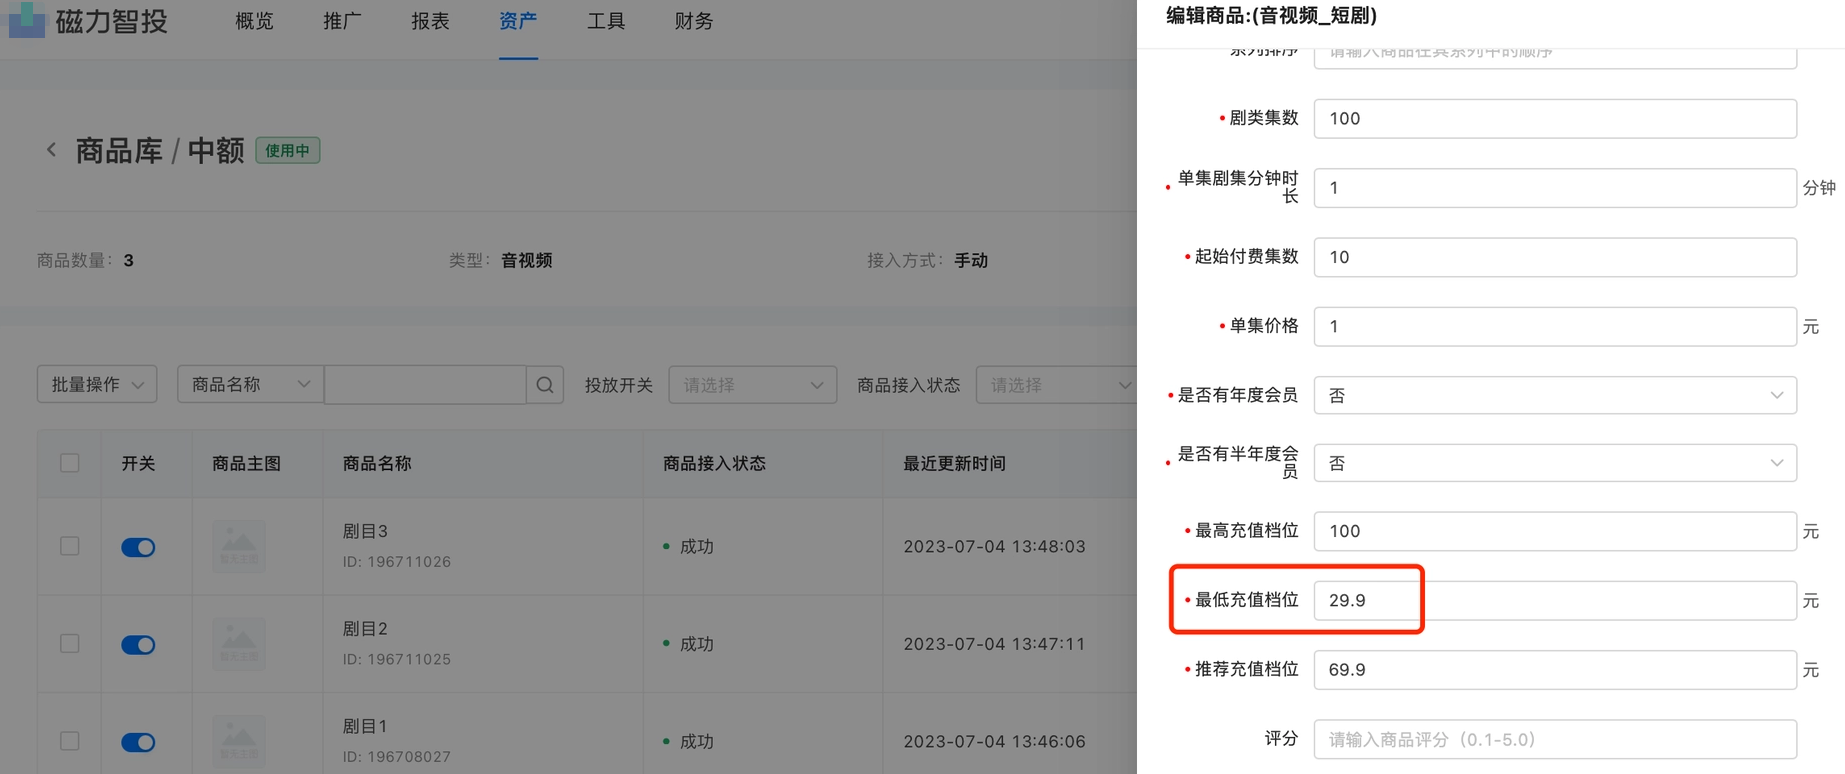Screen dimensions: 1845x774
Task: Open the 资产 tab
Action: [x=518, y=21]
